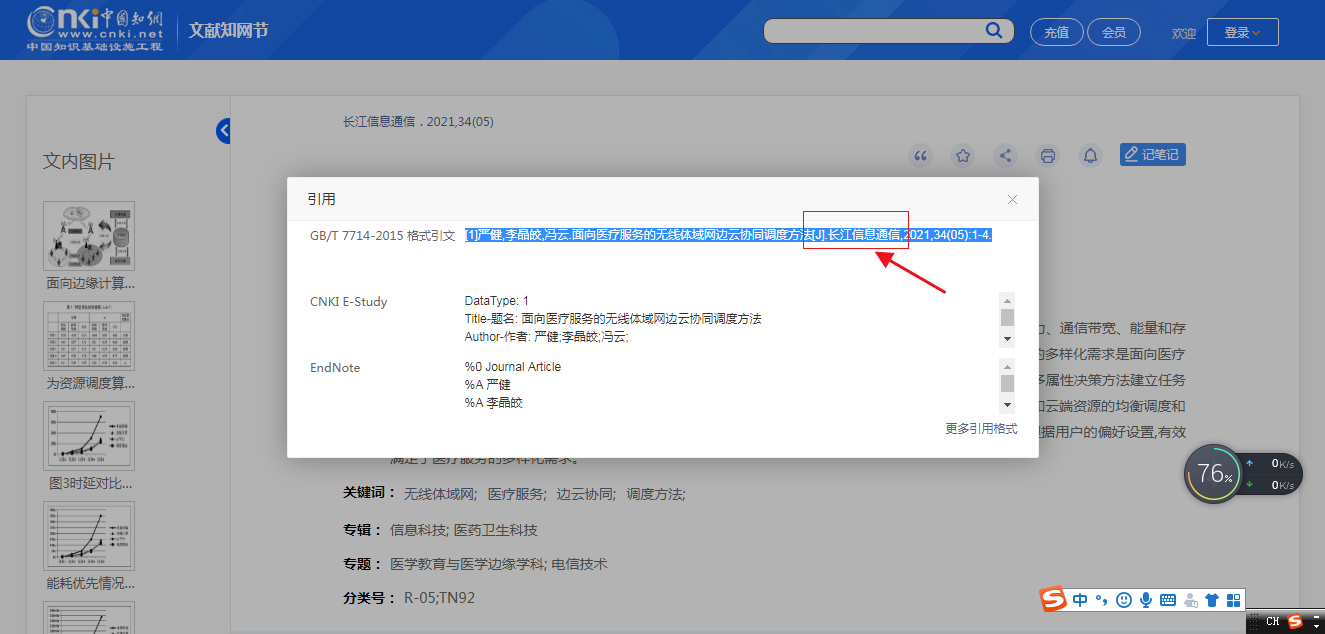Click the printer icon

(x=1048, y=155)
